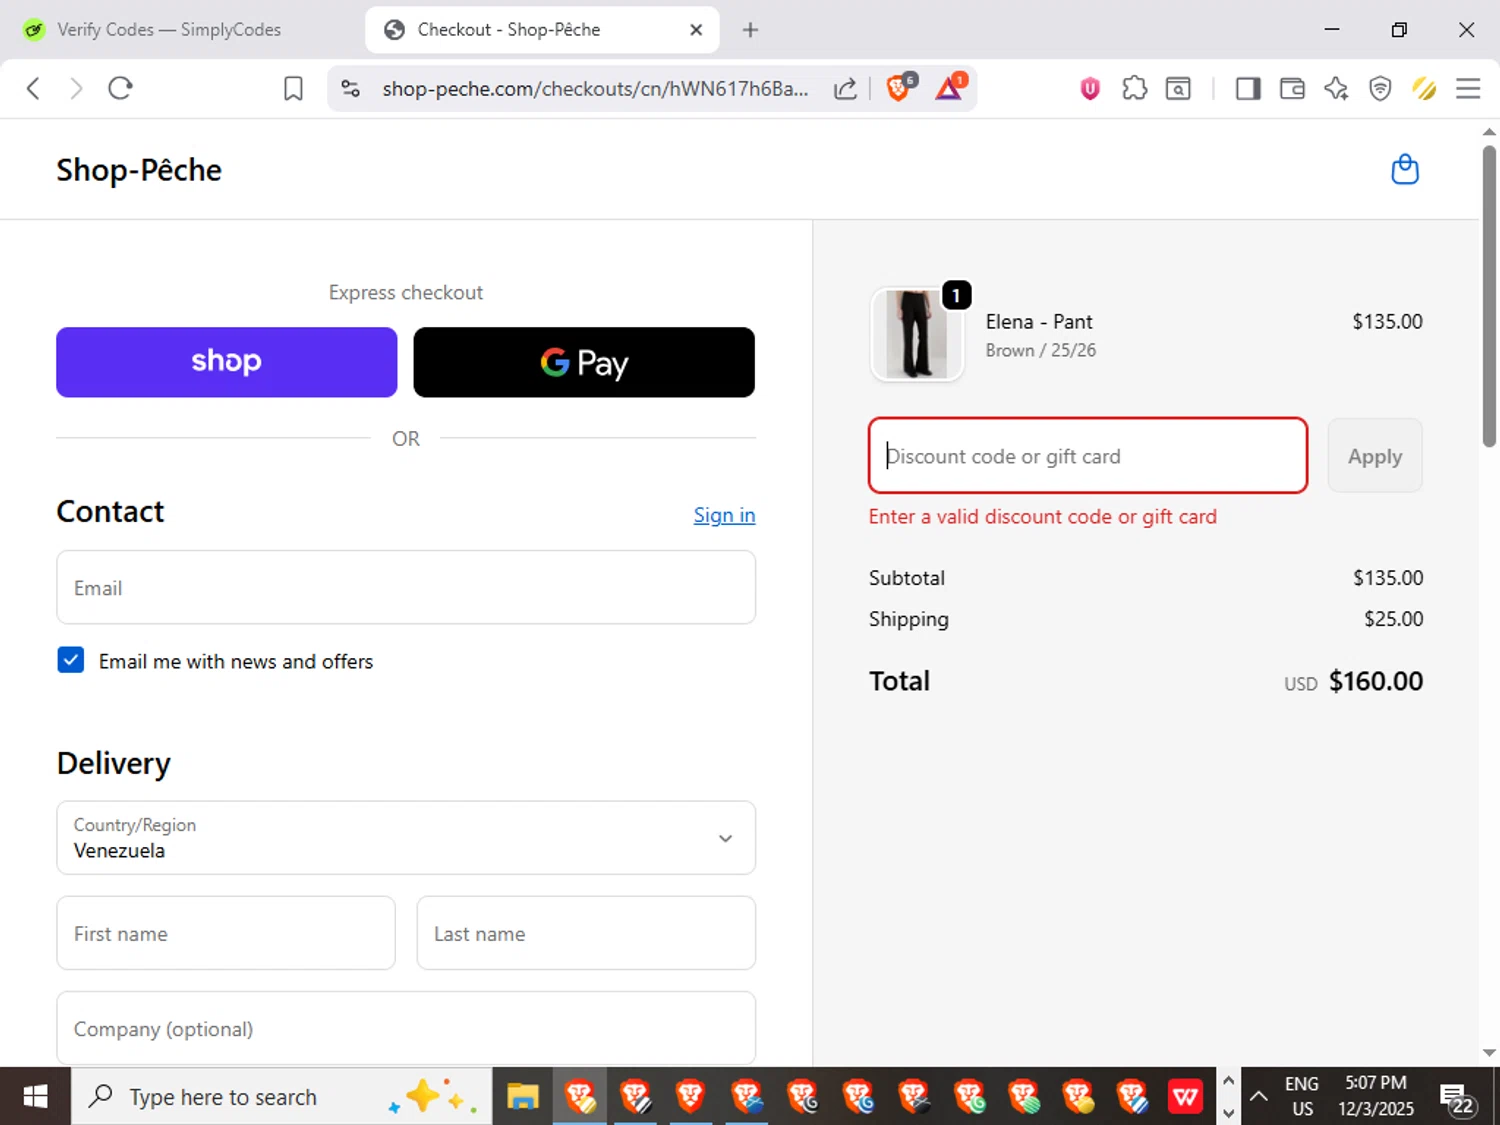Open the Shop-Pêche store logo link
Viewport: 1500px width, 1125px height.
[x=139, y=170]
